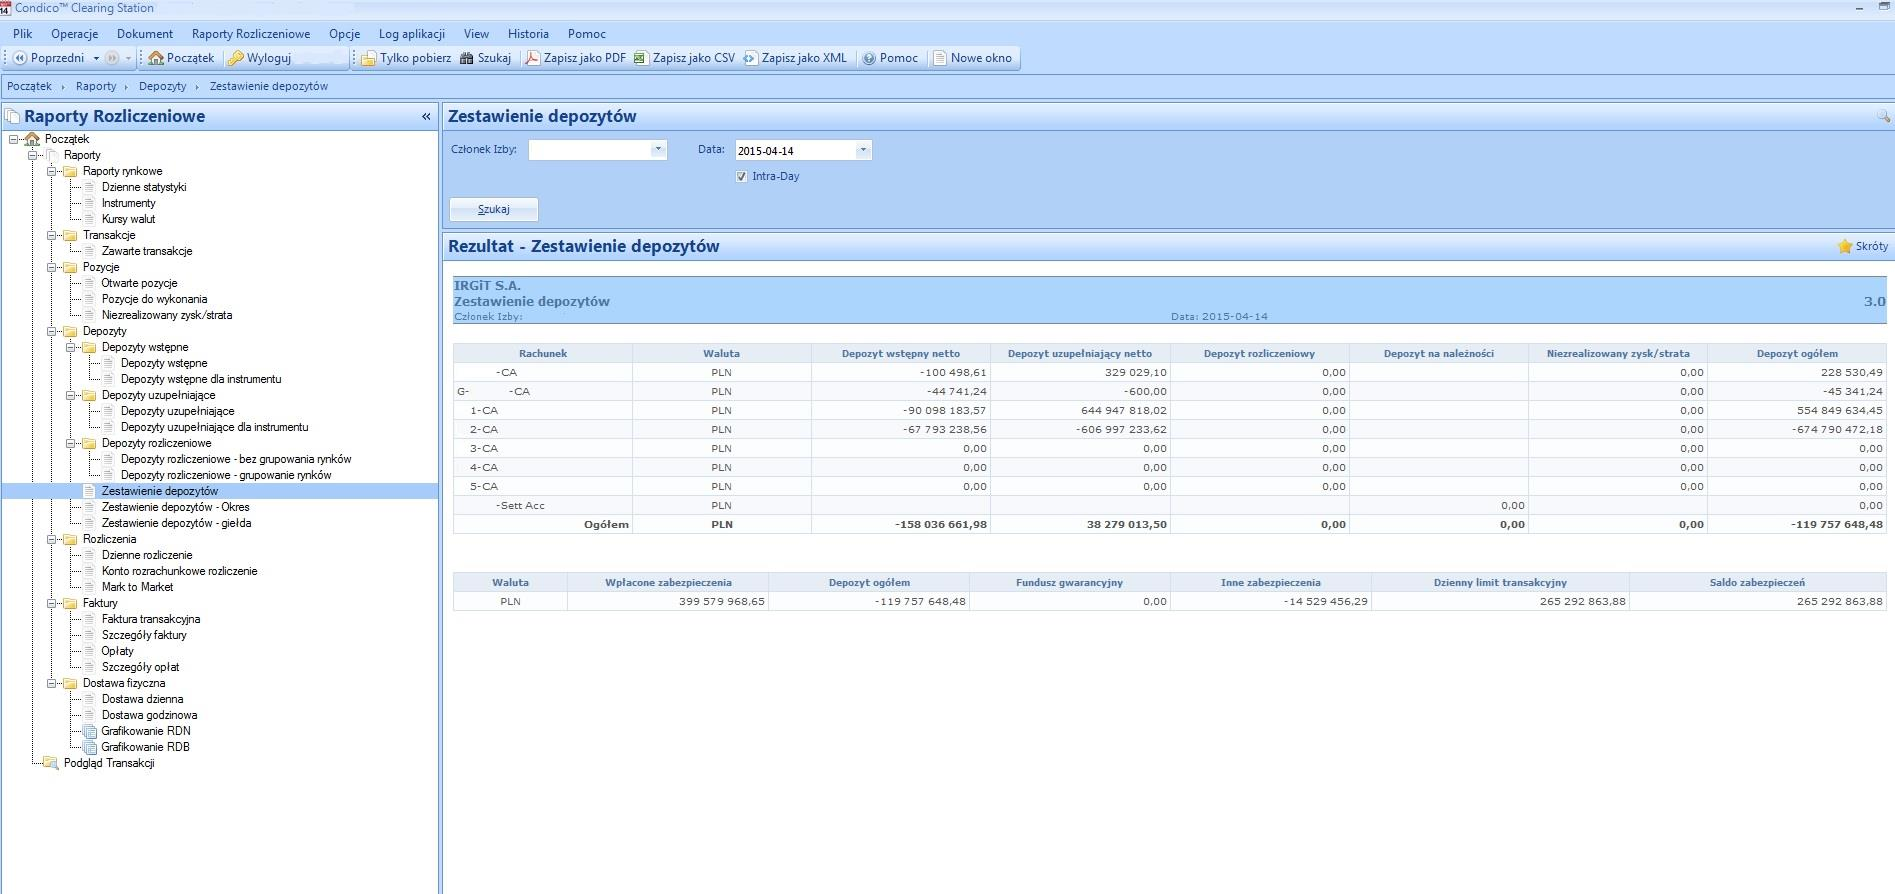Click the 1-CA account row cell

click(543, 410)
